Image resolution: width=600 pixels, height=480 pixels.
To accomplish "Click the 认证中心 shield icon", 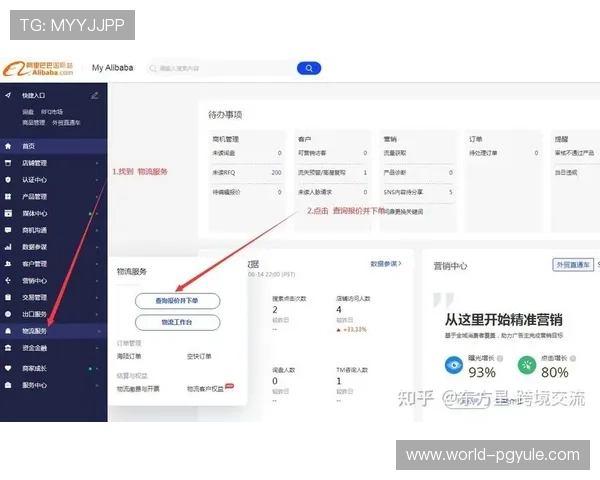I will click(8, 180).
